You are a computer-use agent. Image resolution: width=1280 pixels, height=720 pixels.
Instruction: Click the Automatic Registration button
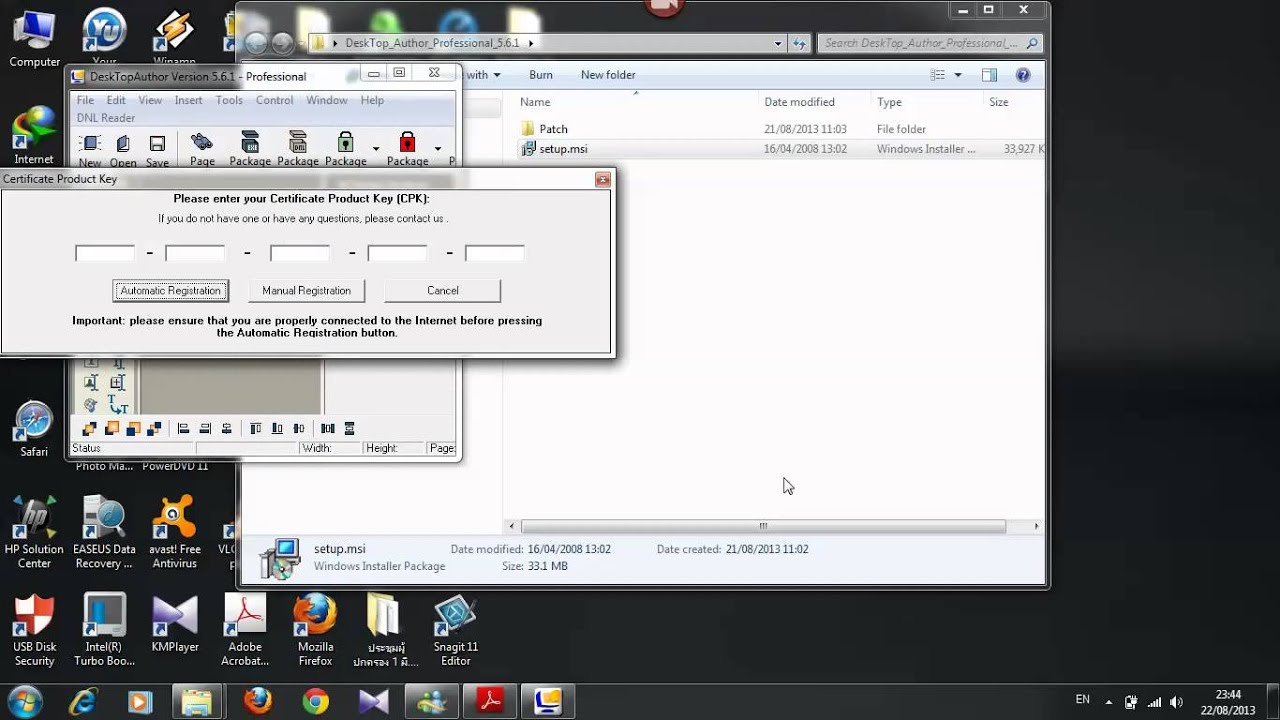(x=171, y=290)
